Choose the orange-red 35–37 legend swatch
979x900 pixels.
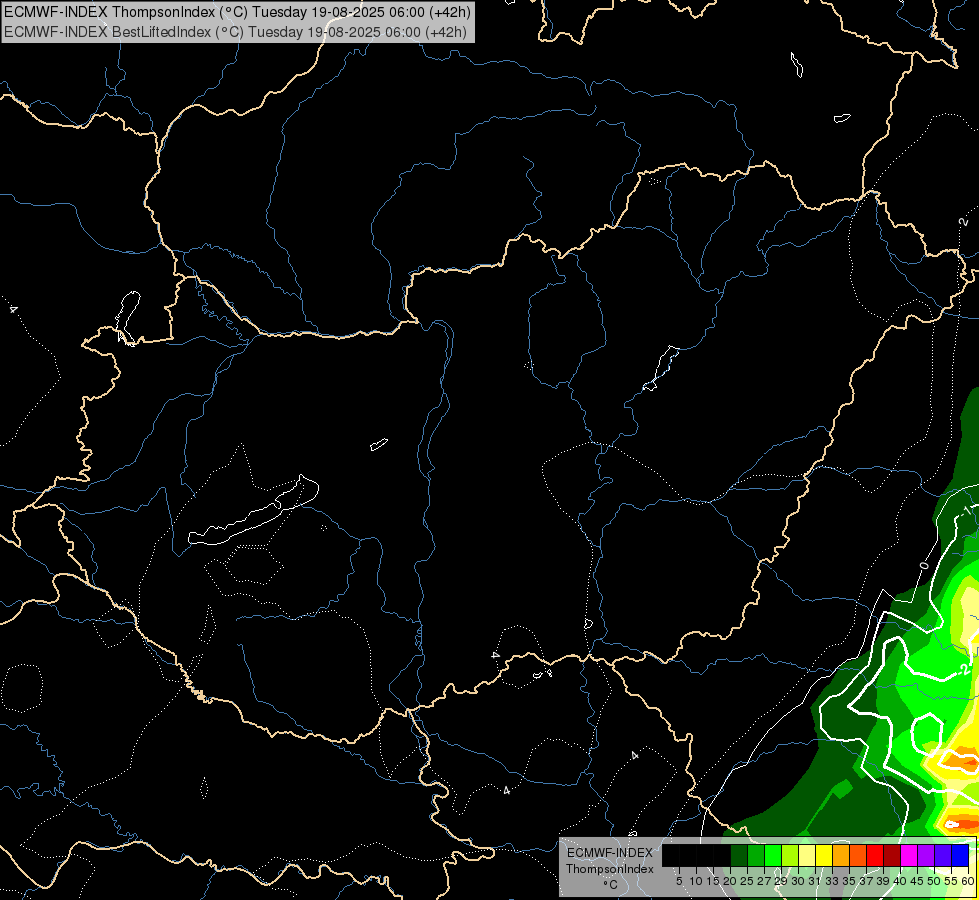click(858, 855)
